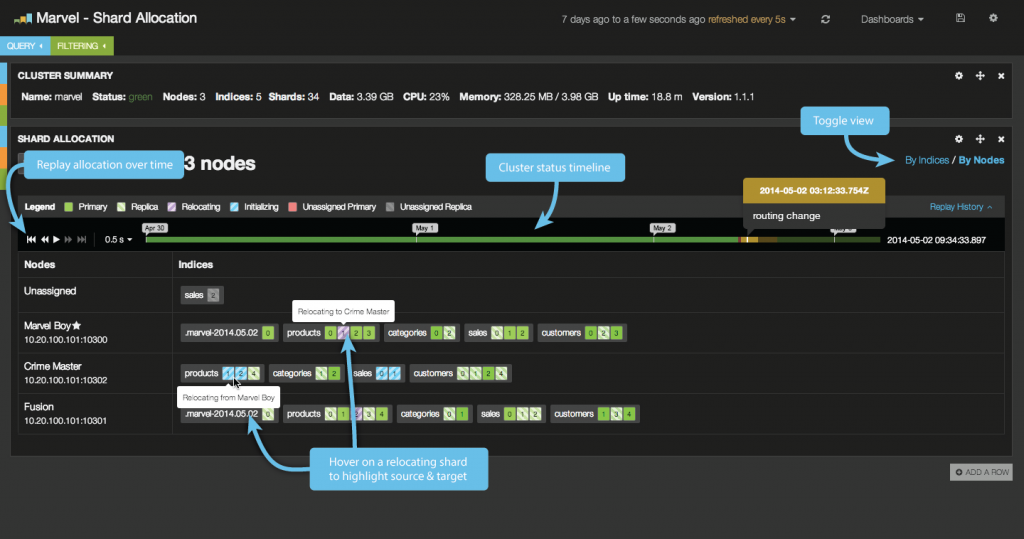Viewport: 1024px width, 539px height.
Task: Click the save dashboard floppy icon
Action: click(x=960, y=18)
